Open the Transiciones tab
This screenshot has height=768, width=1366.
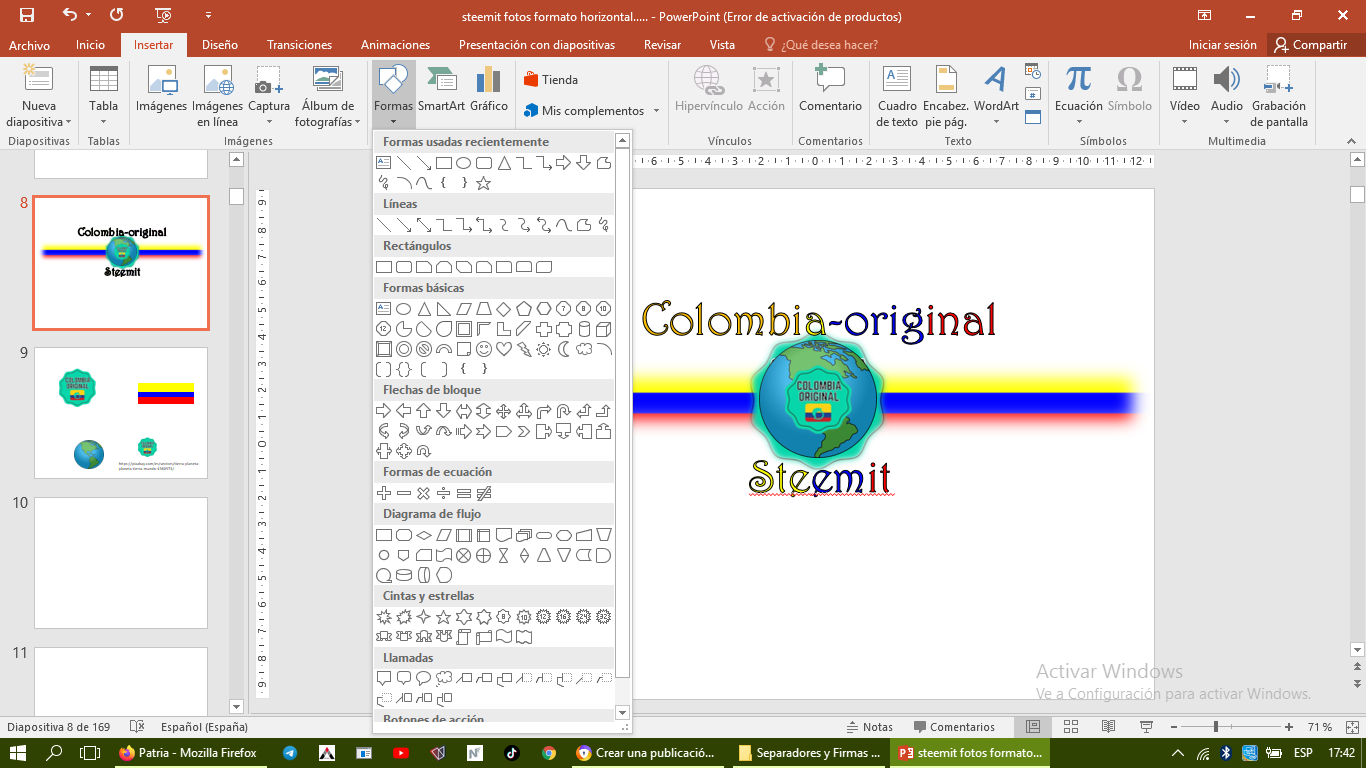300,45
